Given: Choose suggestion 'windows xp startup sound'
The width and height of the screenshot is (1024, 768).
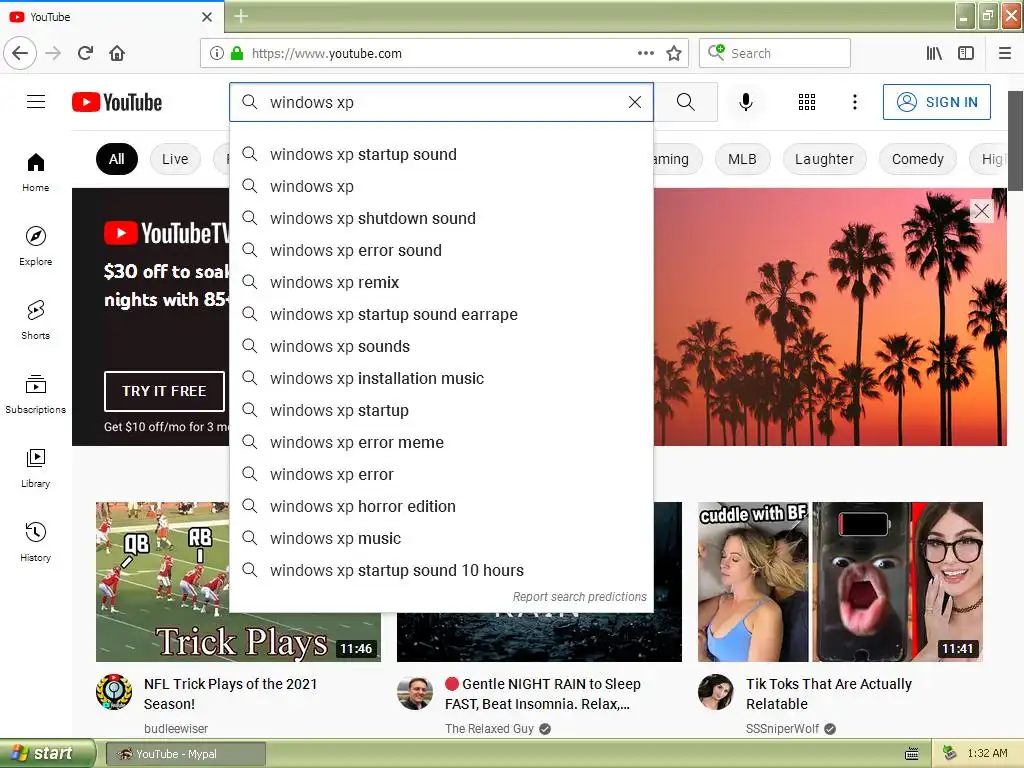Looking at the screenshot, I should click(x=441, y=154).
